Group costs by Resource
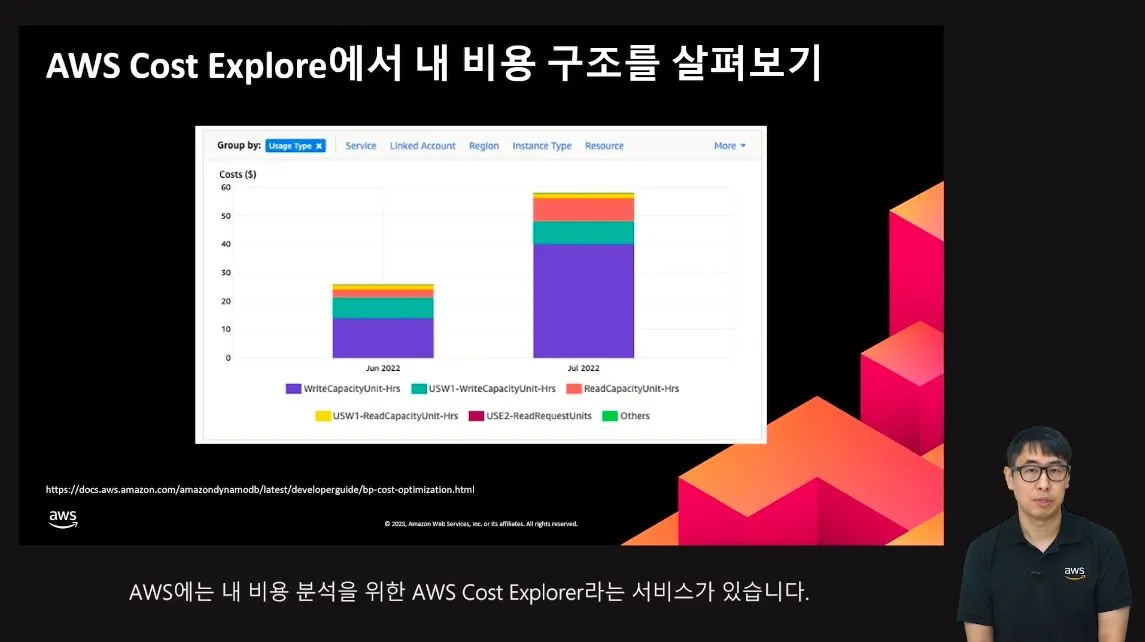Viewport: 1145px width, 642px height. coord(604,146)
